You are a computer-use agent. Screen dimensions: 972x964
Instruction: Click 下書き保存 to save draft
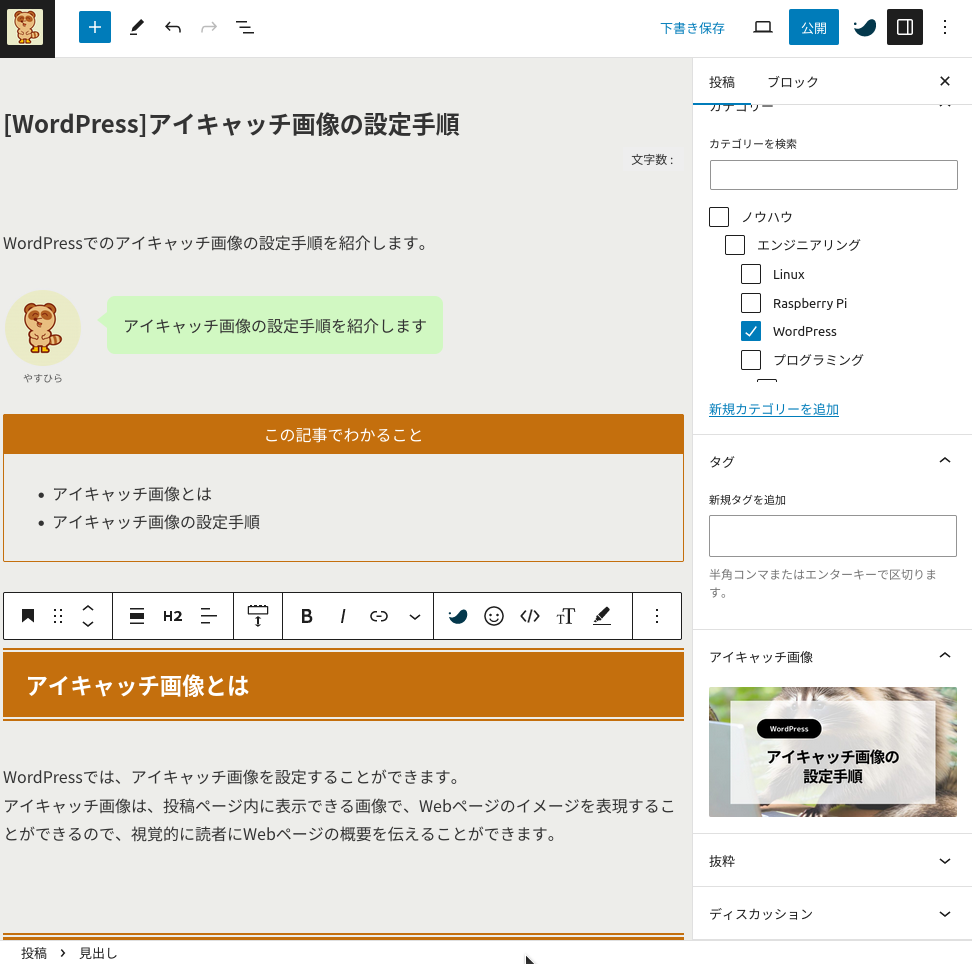click(692, 28)
